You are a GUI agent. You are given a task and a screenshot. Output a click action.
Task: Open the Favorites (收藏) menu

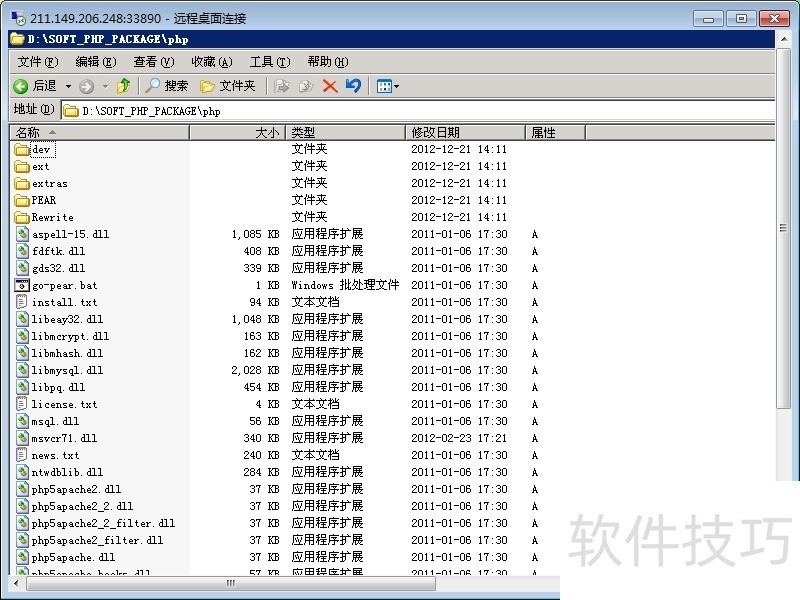click(211, 62)
